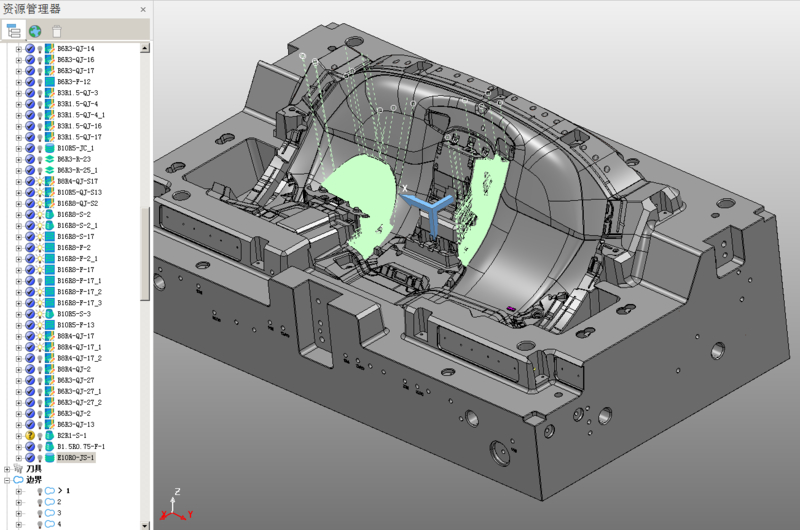Screen dimensions: 800x530
Task: Toggle lightbulb for B6R3-QJ-27
Action: click(x=40, y=381)
